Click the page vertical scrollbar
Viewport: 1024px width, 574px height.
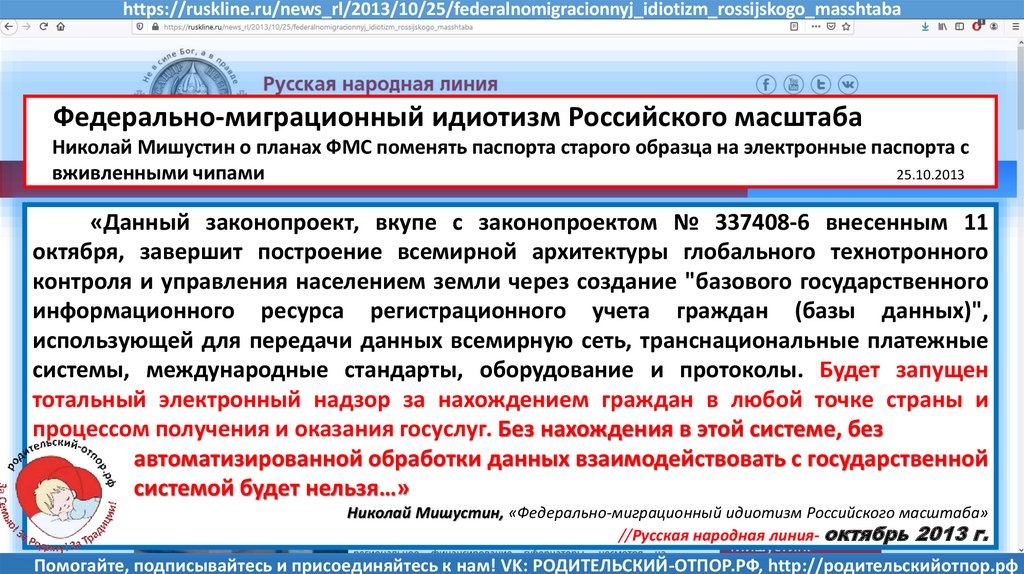point(1020,294)
